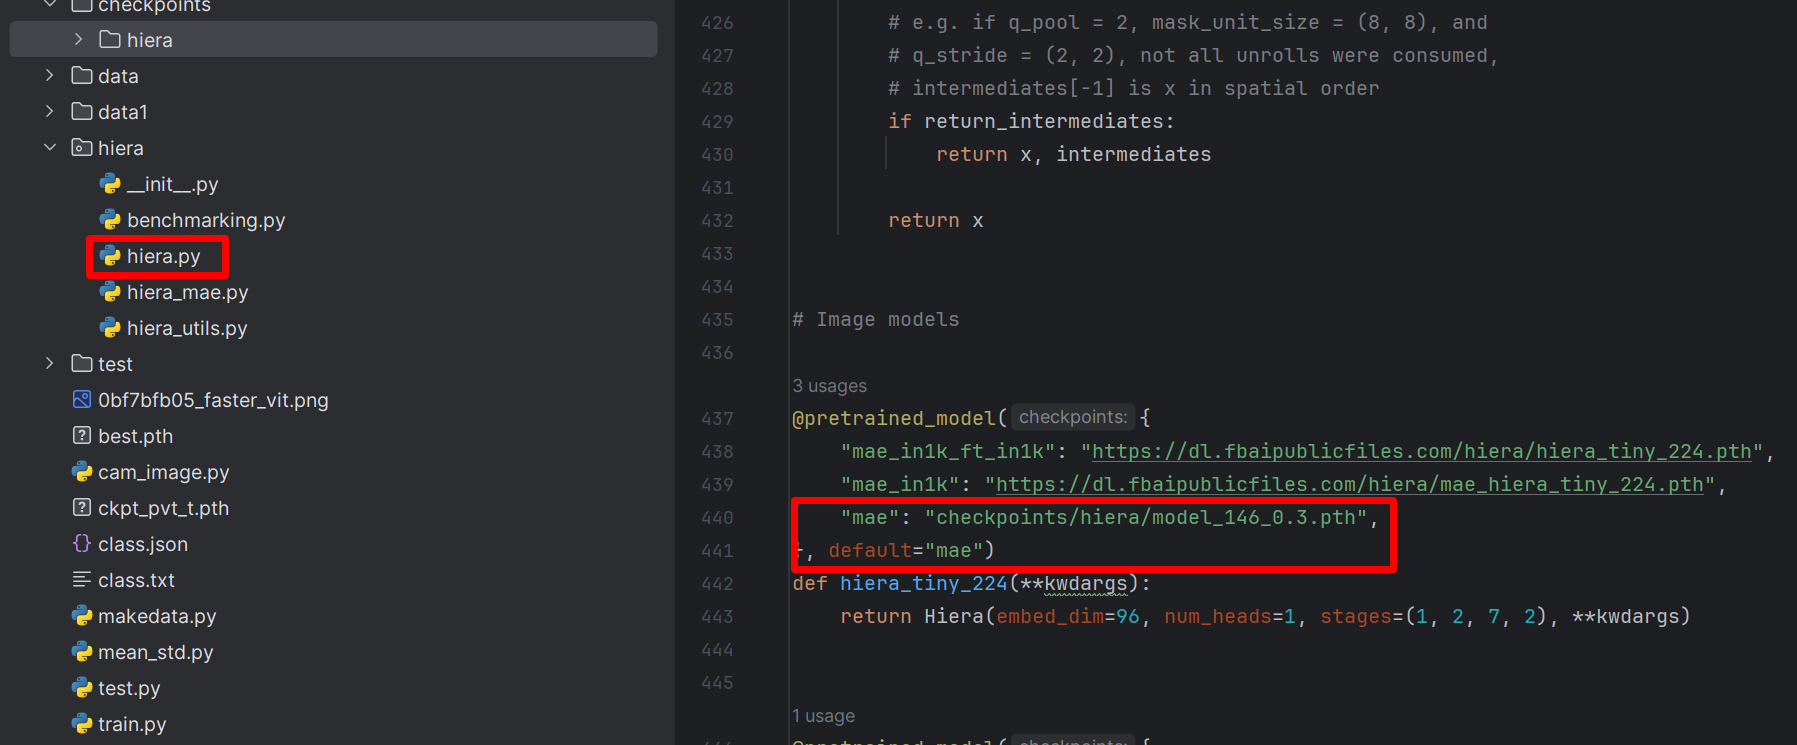
Task: Click Python icon next to test.py
Action: pyautogui.click(x=82, y=688)
